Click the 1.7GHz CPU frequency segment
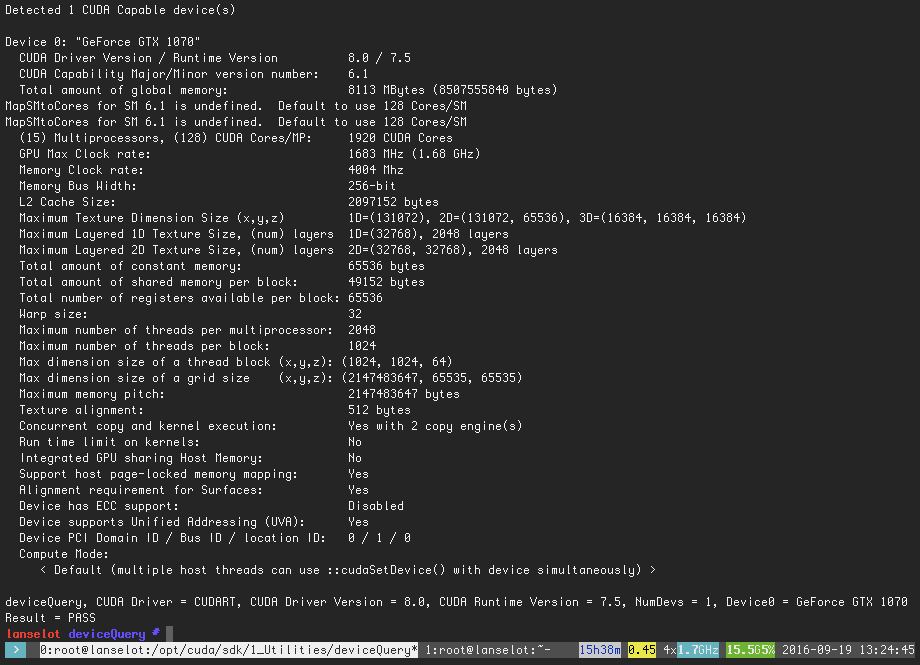Image resolution: width=920 pixels, height=665 pixels. point(698,650)
